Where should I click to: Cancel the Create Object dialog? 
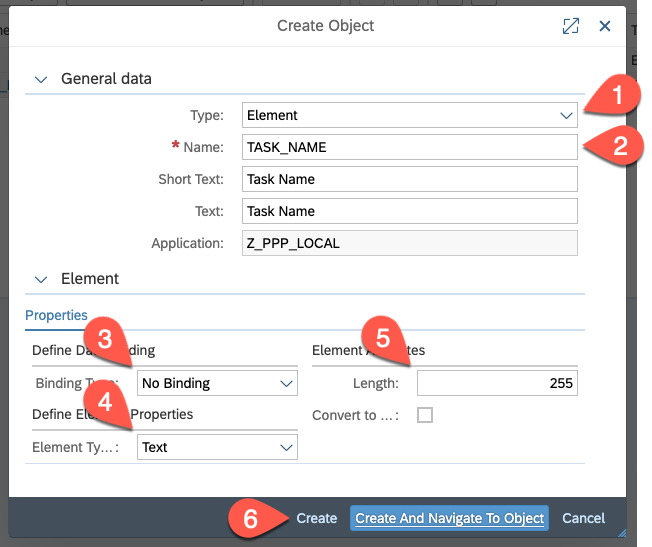coord(583,518)
